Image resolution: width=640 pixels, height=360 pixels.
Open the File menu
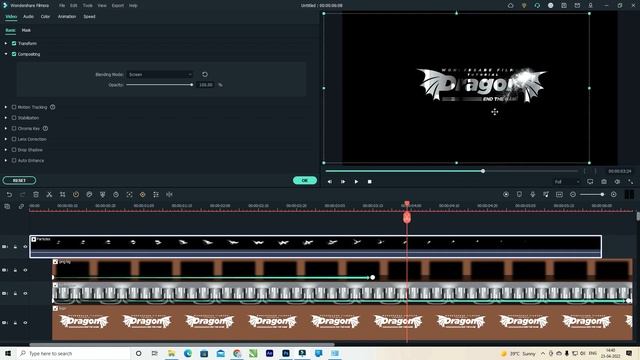(x=62, y=6)
